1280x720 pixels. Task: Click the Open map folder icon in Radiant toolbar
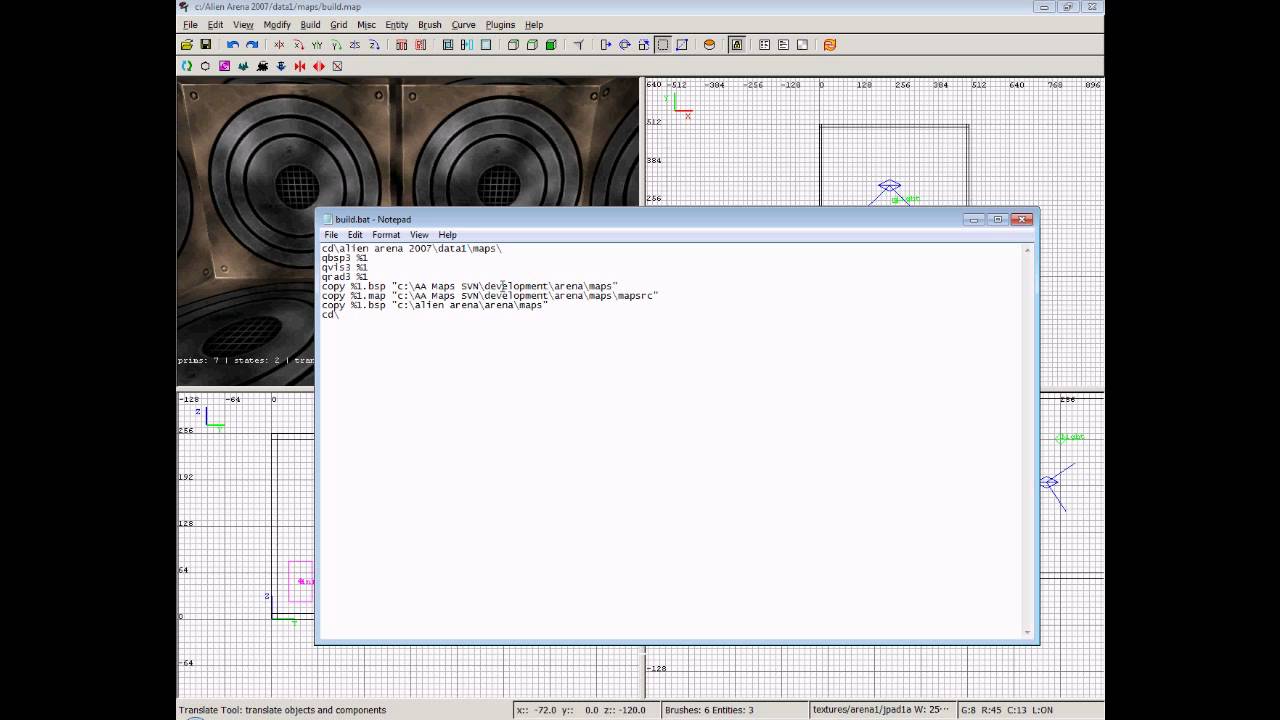click(187, 44)
